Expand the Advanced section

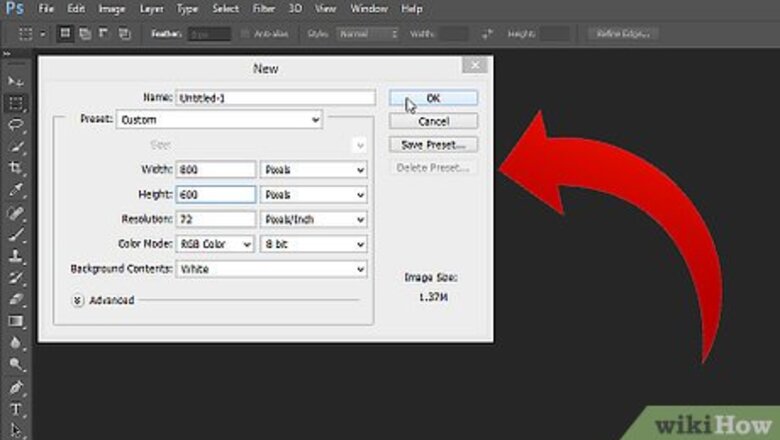77,300
